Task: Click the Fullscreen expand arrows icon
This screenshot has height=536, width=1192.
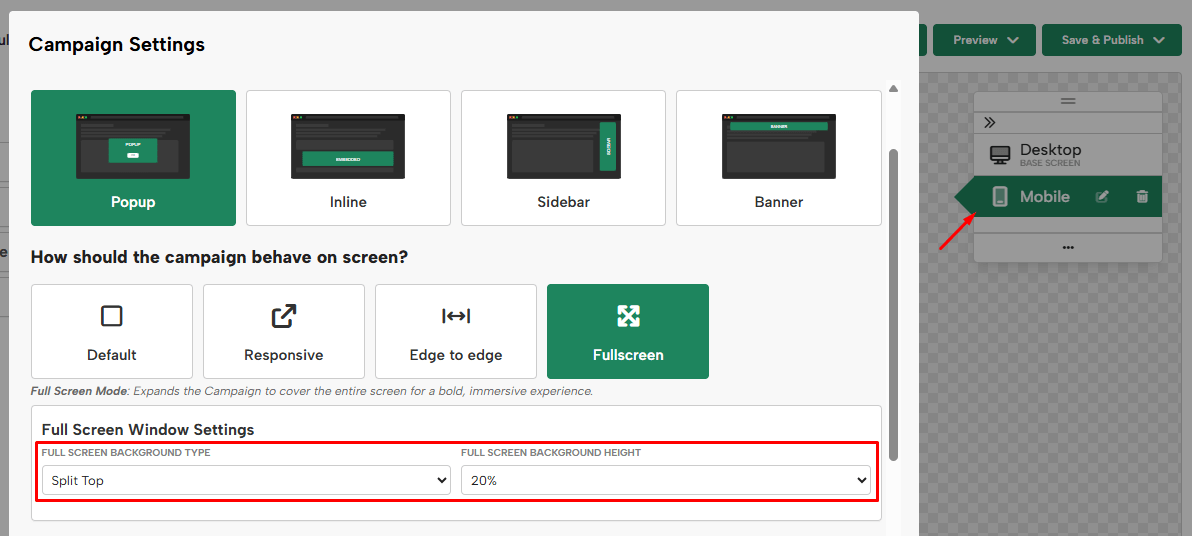Action: click(628, 316)
